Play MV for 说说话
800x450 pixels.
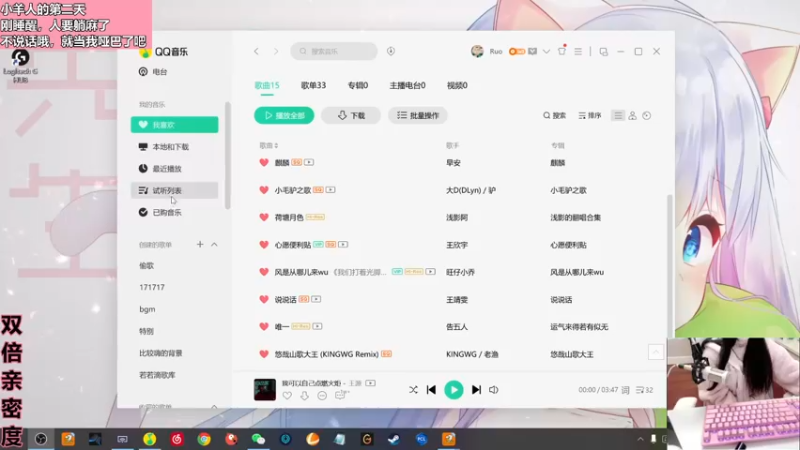click(x=316, y=299)
